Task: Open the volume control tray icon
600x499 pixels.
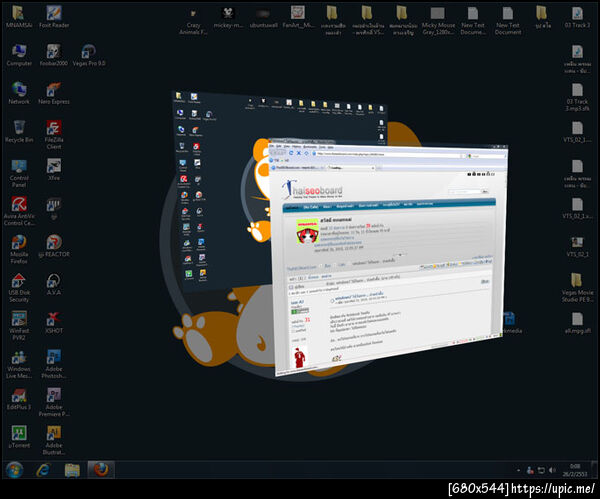Action: [x=552, y=470]
